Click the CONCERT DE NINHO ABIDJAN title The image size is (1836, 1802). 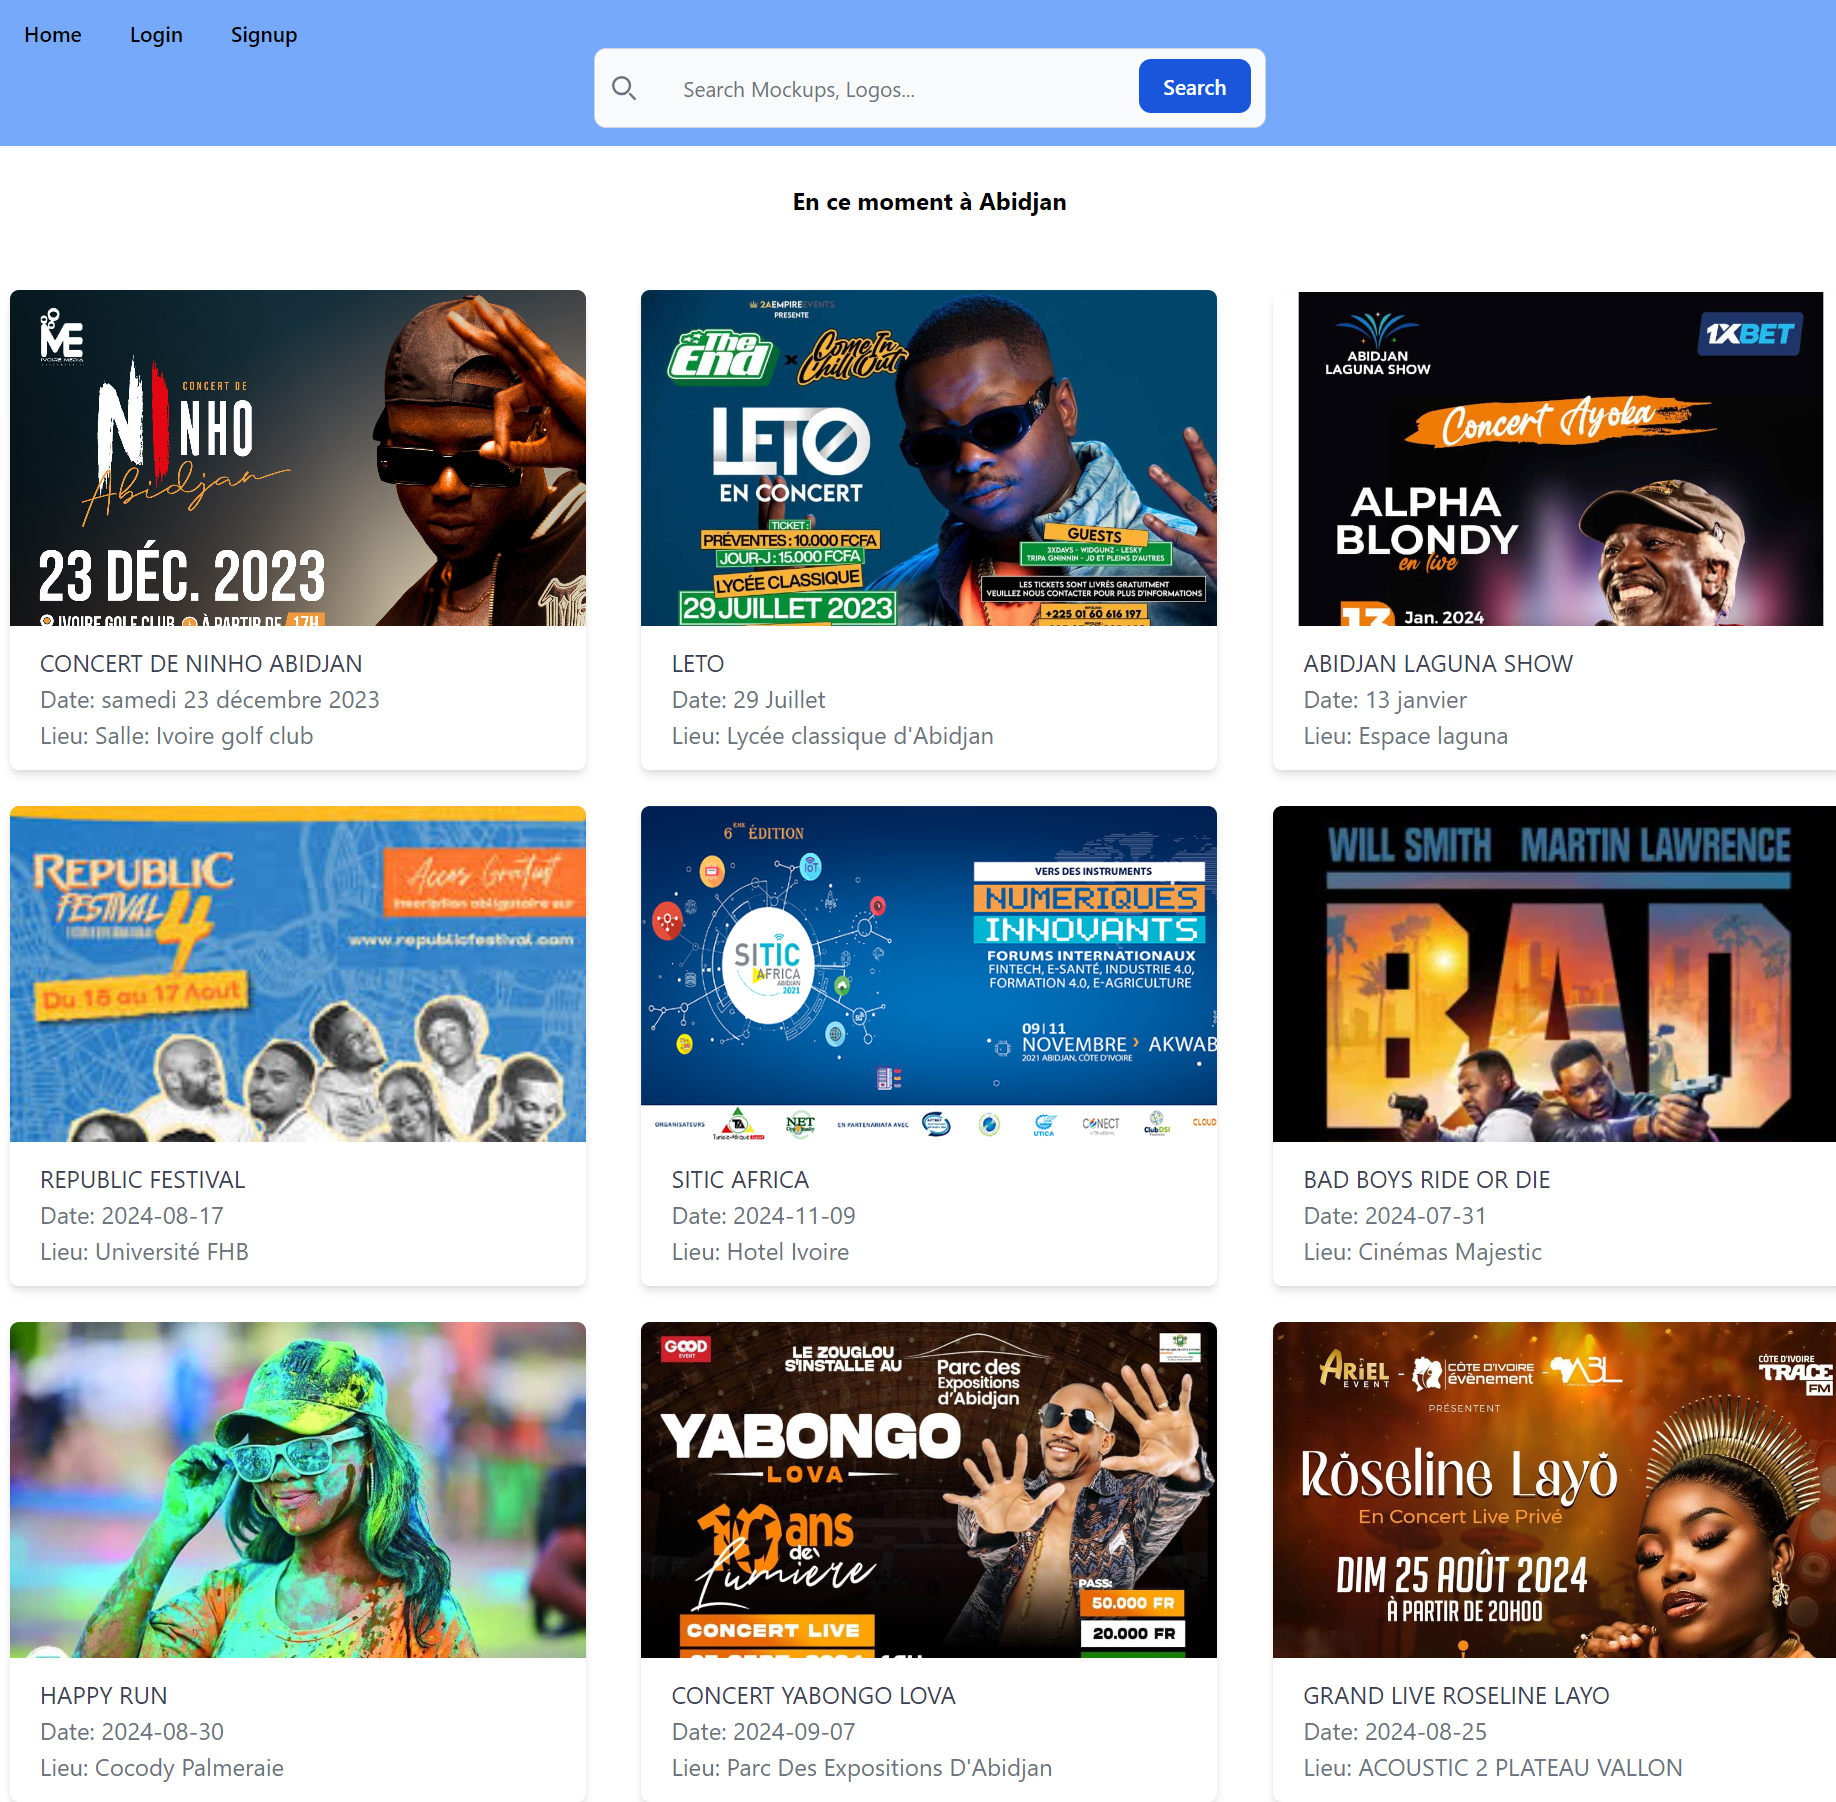point(201,664)
